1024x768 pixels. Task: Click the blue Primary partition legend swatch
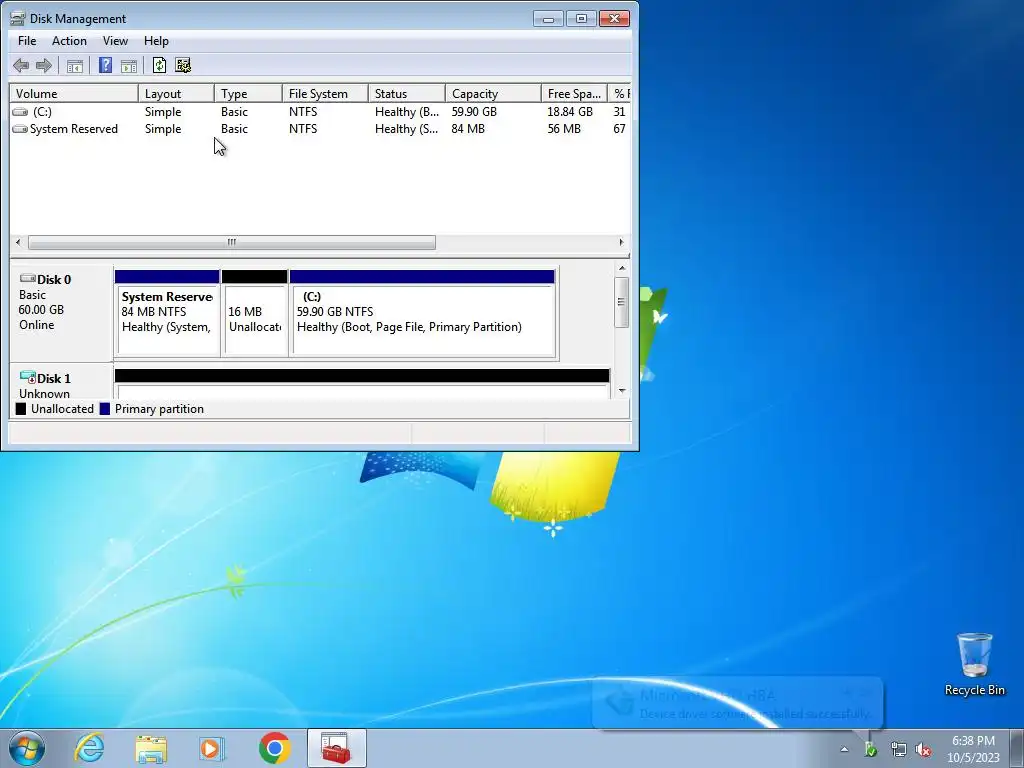(x=104, y=409)
